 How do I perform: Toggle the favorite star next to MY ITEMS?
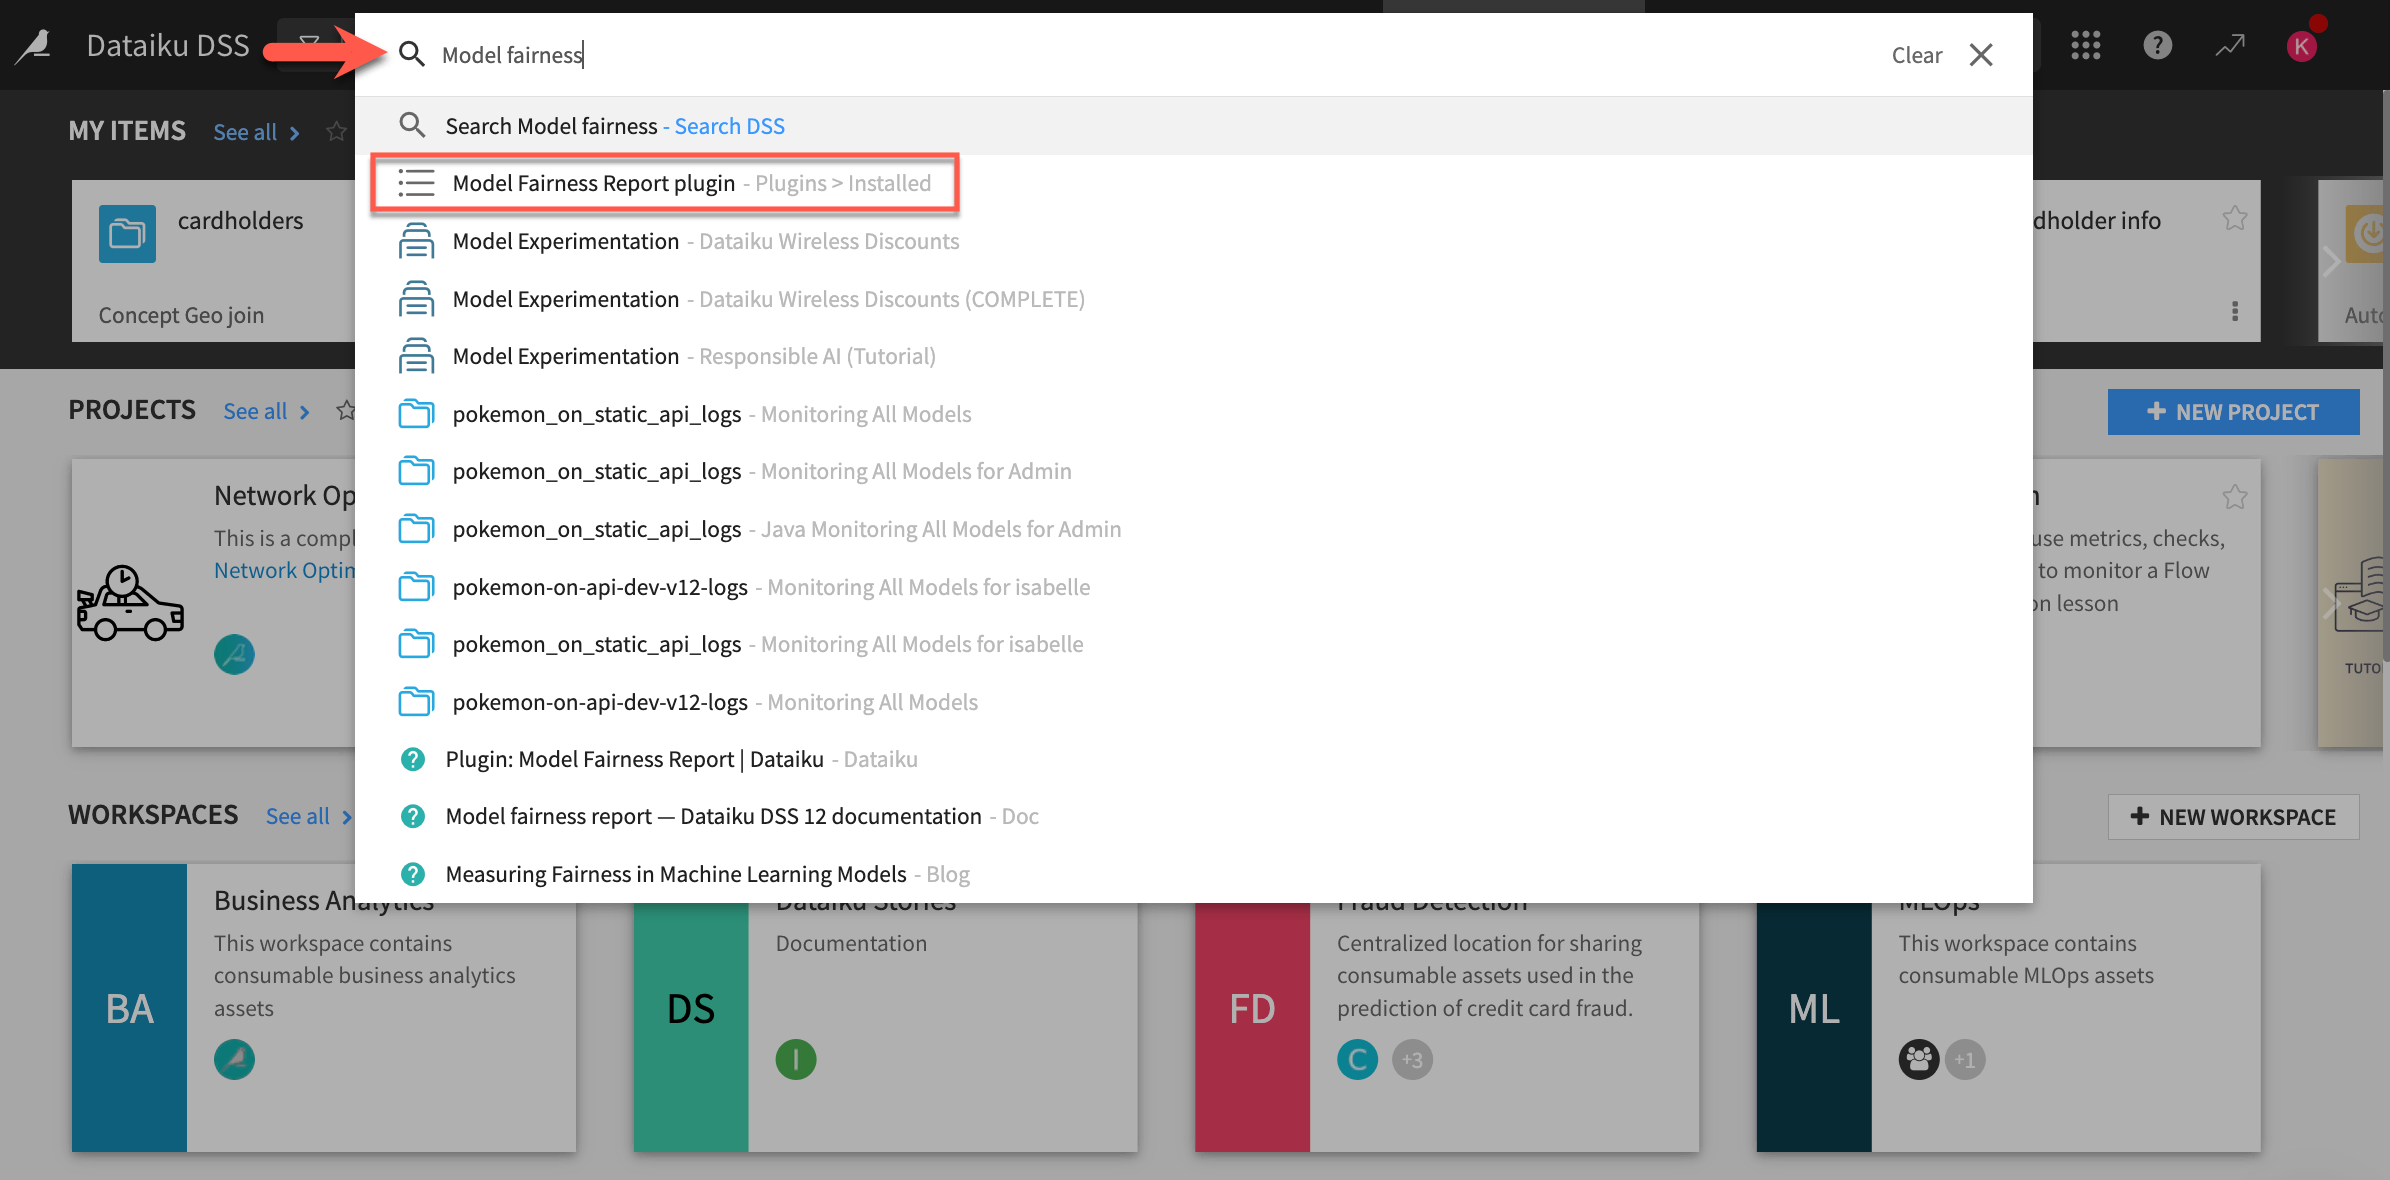pyautogui.click(x=336, y=131)
